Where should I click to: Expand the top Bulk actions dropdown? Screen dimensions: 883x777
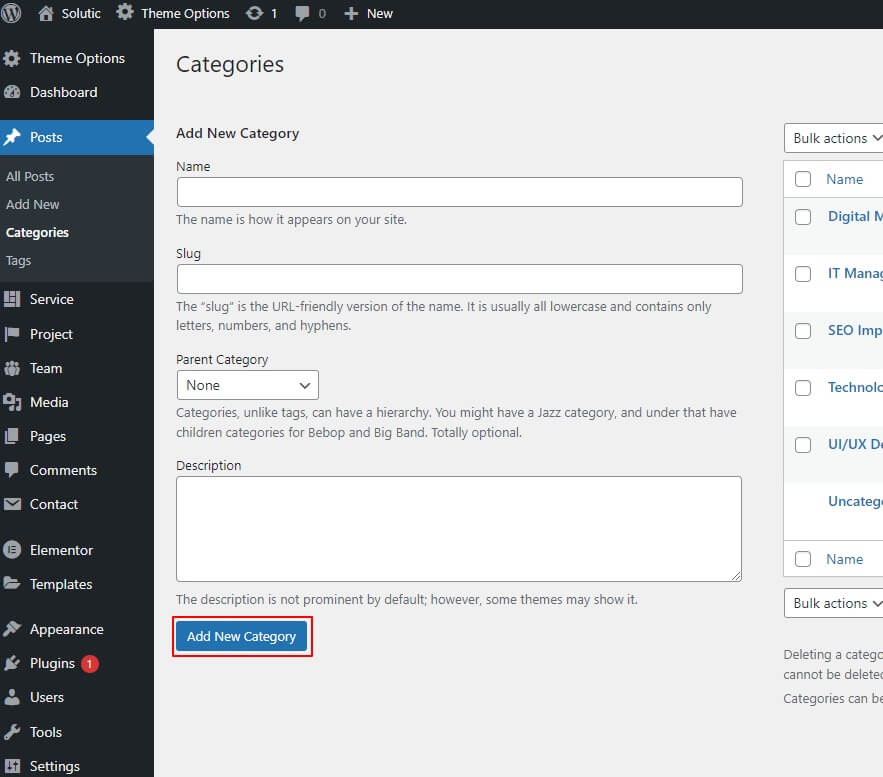click(835, 138)
